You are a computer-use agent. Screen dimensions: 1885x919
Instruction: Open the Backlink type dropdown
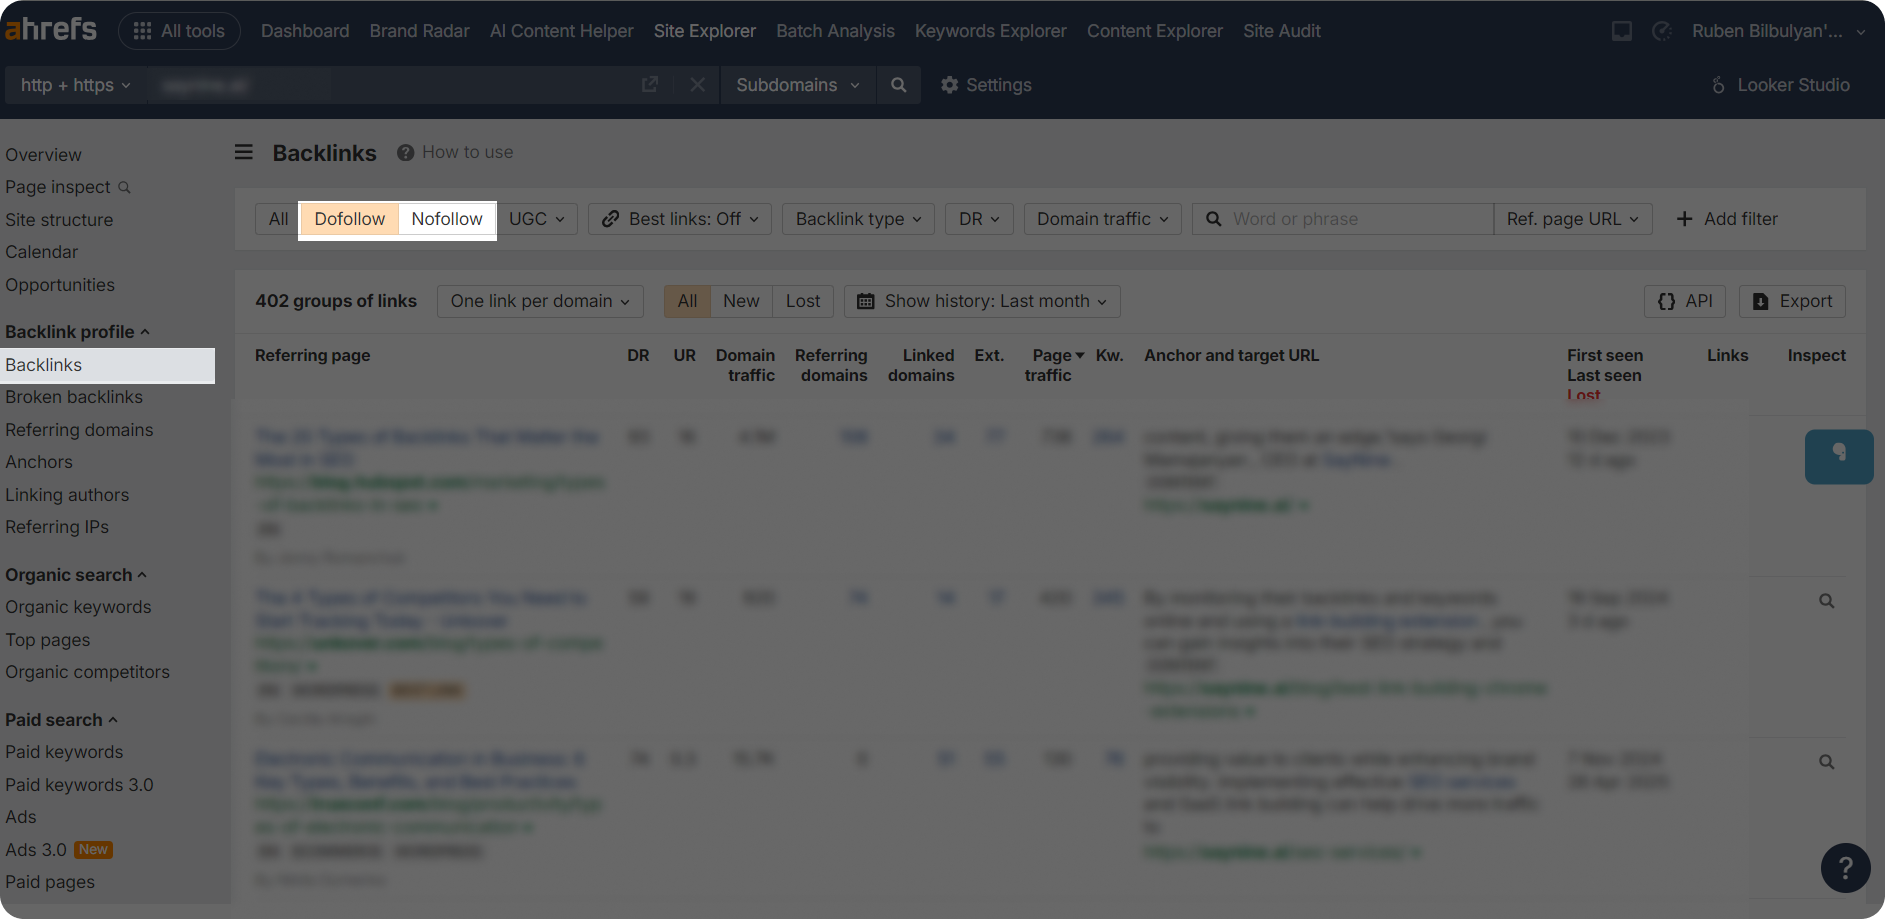(x=859, y=219)
